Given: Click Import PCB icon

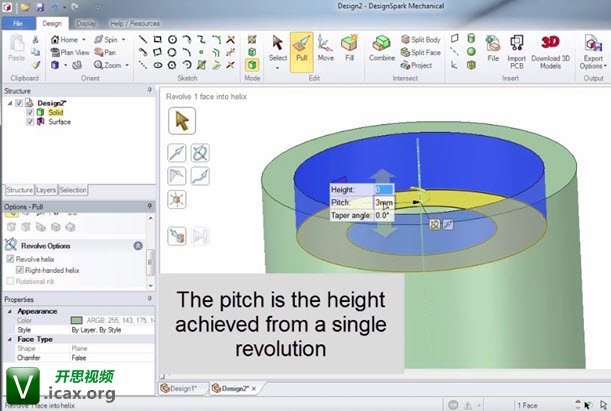Looking at the screenshot, I should click(x=516, y=51).
